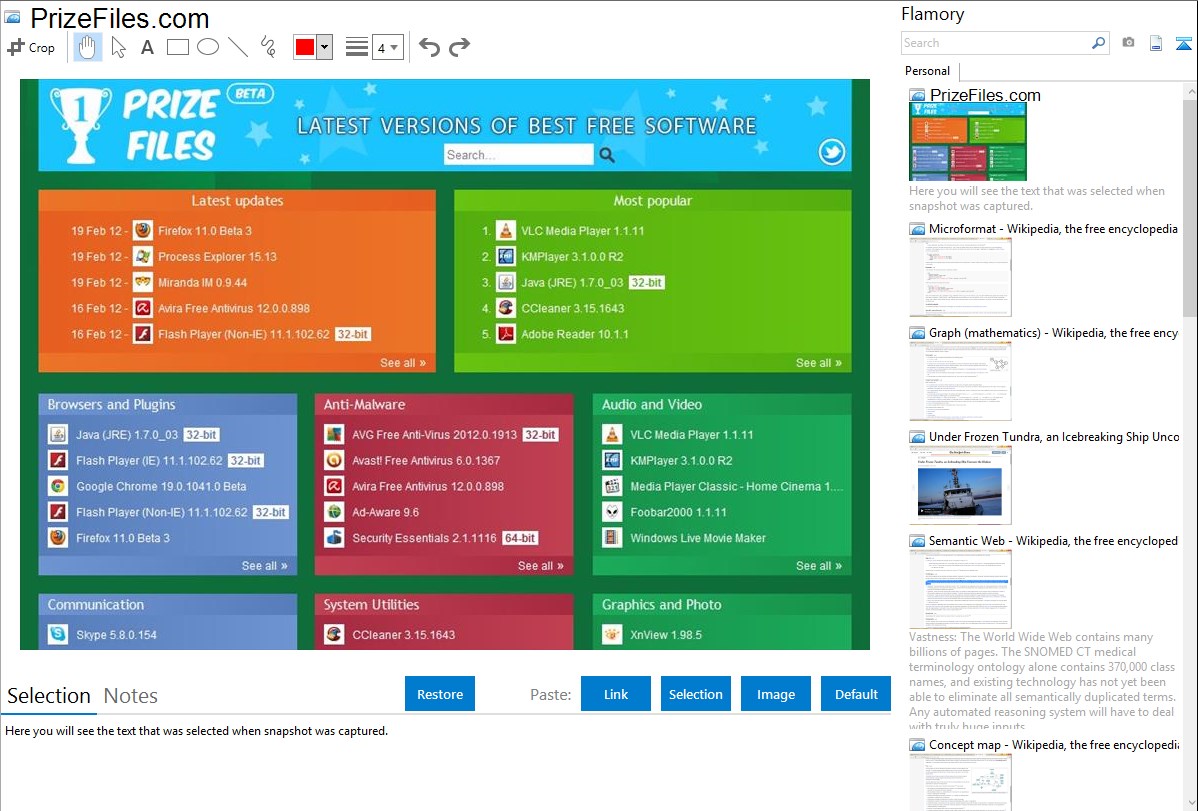Click the website search magnifier icon
This screenshot has height=811, width=1198.
[607, 155]
